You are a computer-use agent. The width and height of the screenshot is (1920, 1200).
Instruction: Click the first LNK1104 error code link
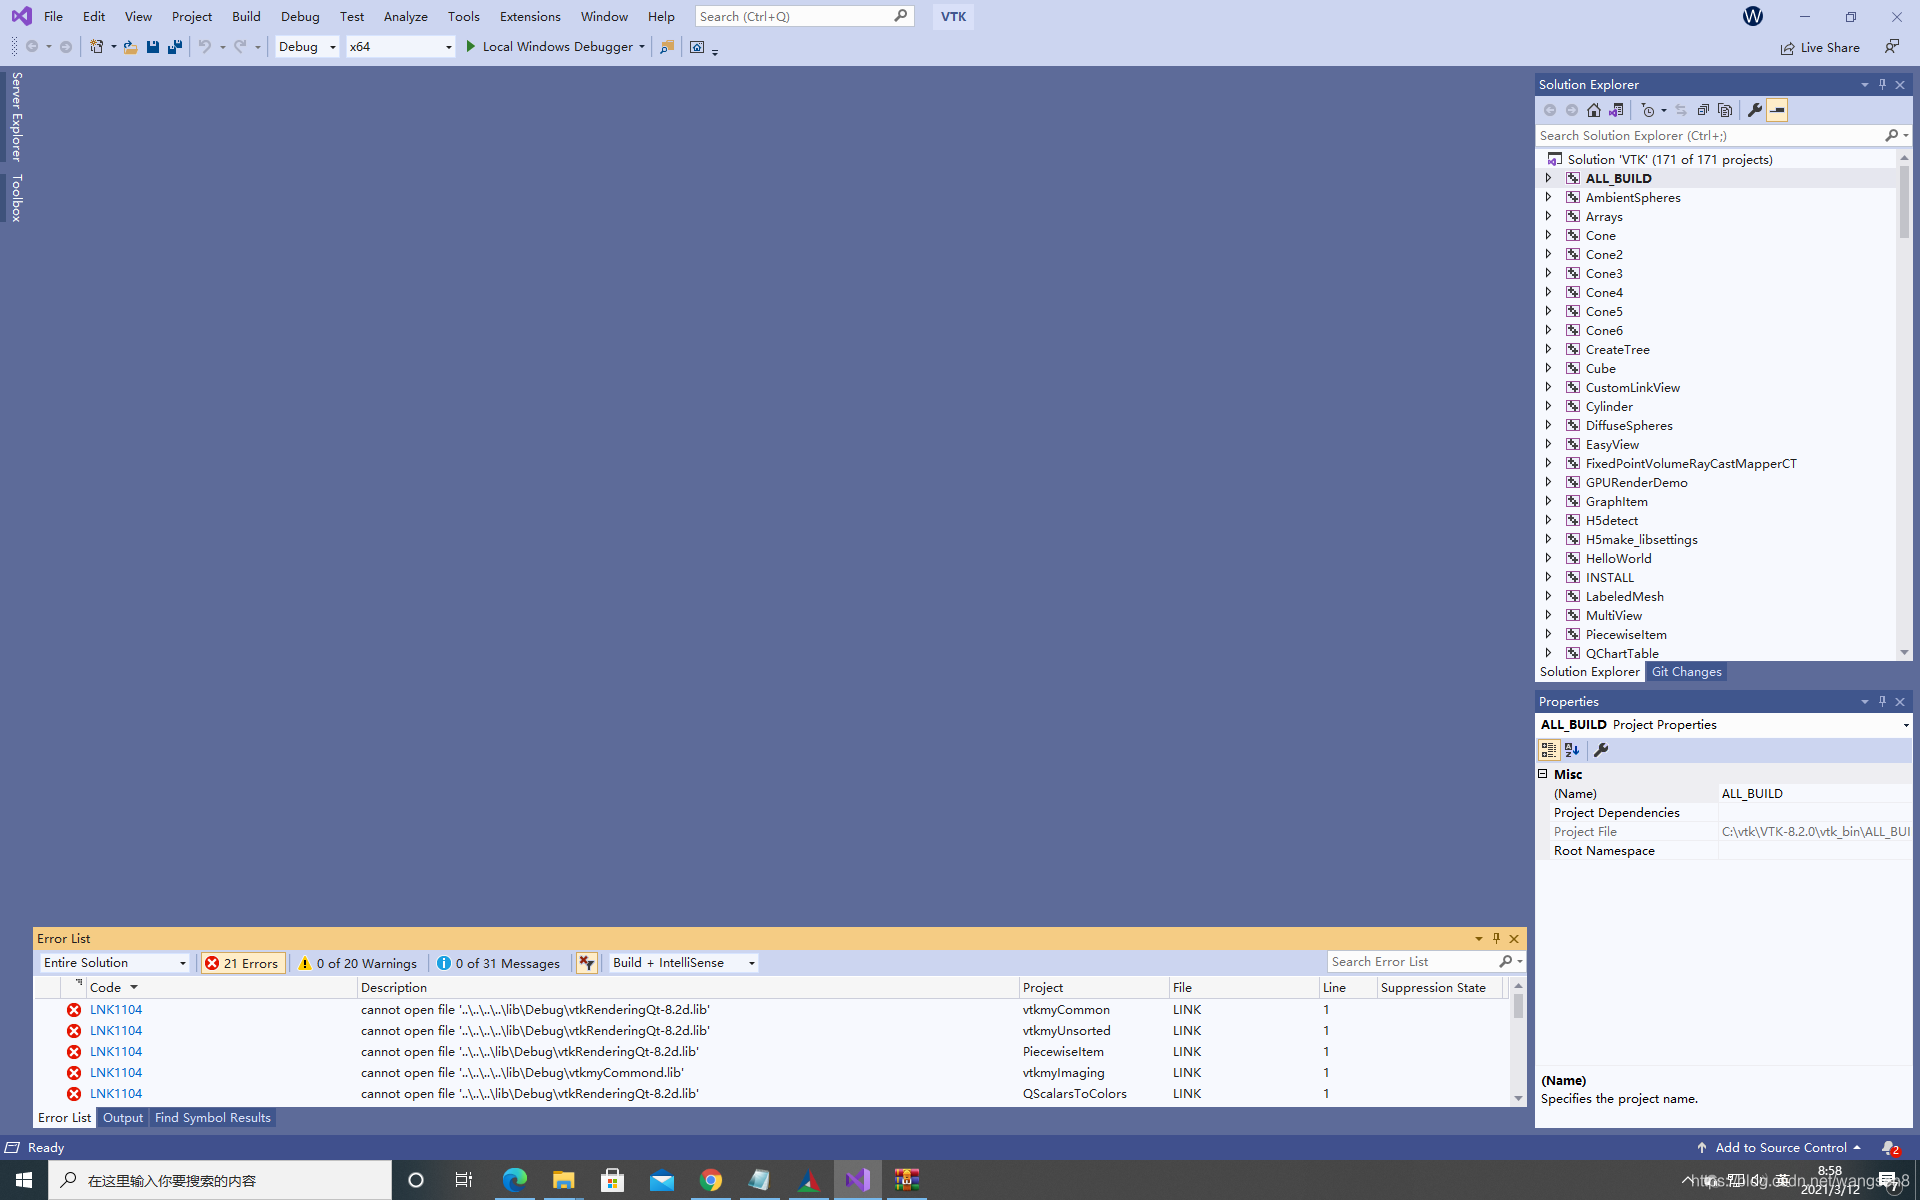pos(116,1010)
